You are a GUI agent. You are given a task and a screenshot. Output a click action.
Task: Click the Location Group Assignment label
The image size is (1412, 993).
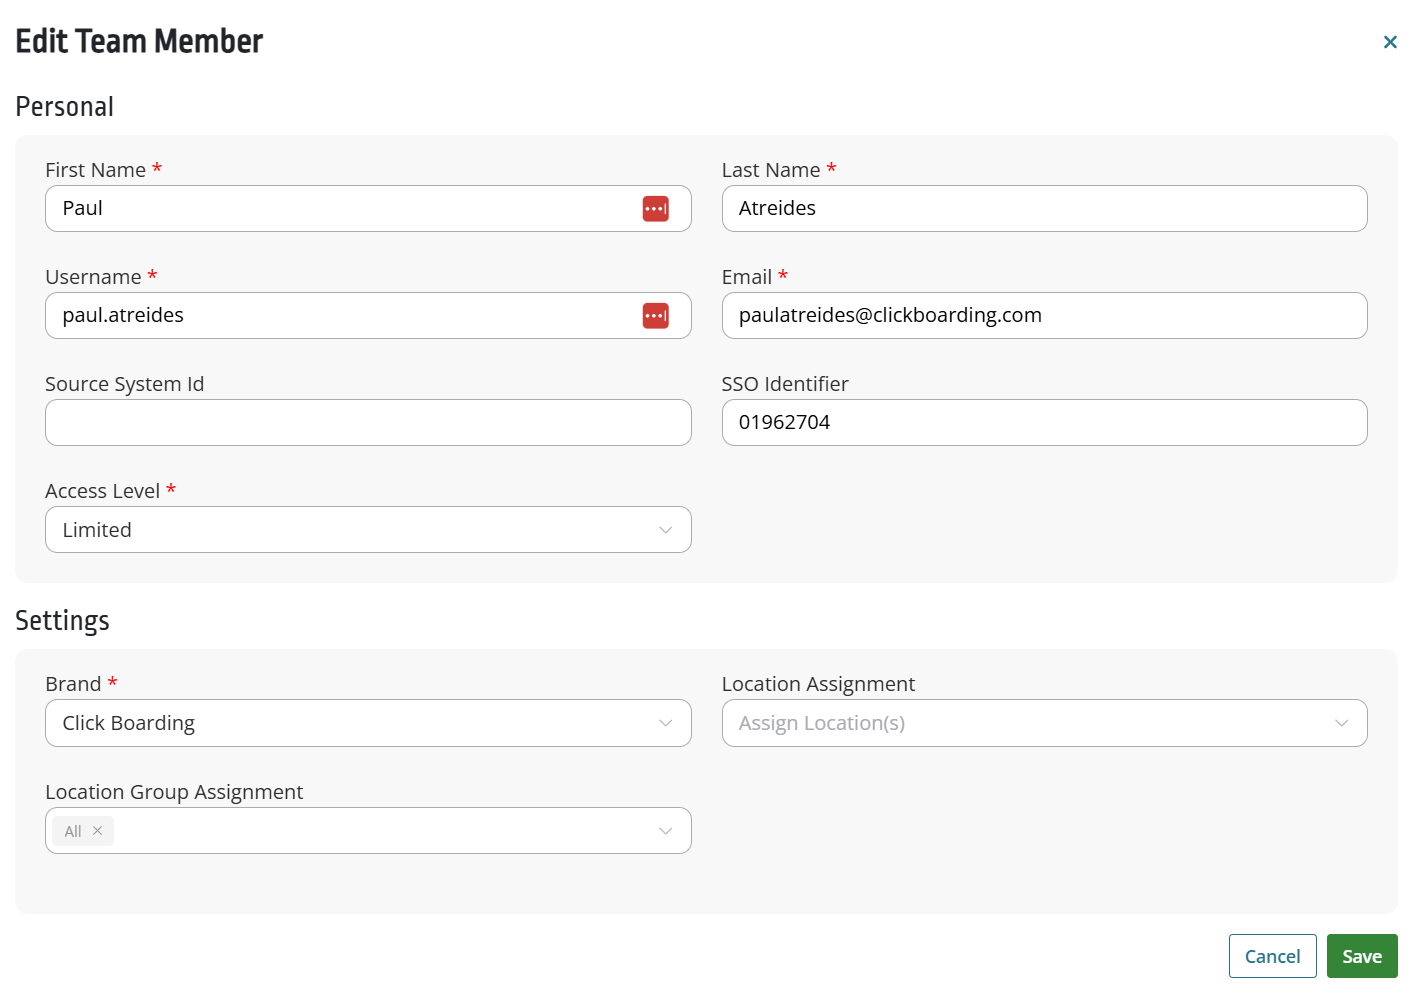tap(174, 792)
